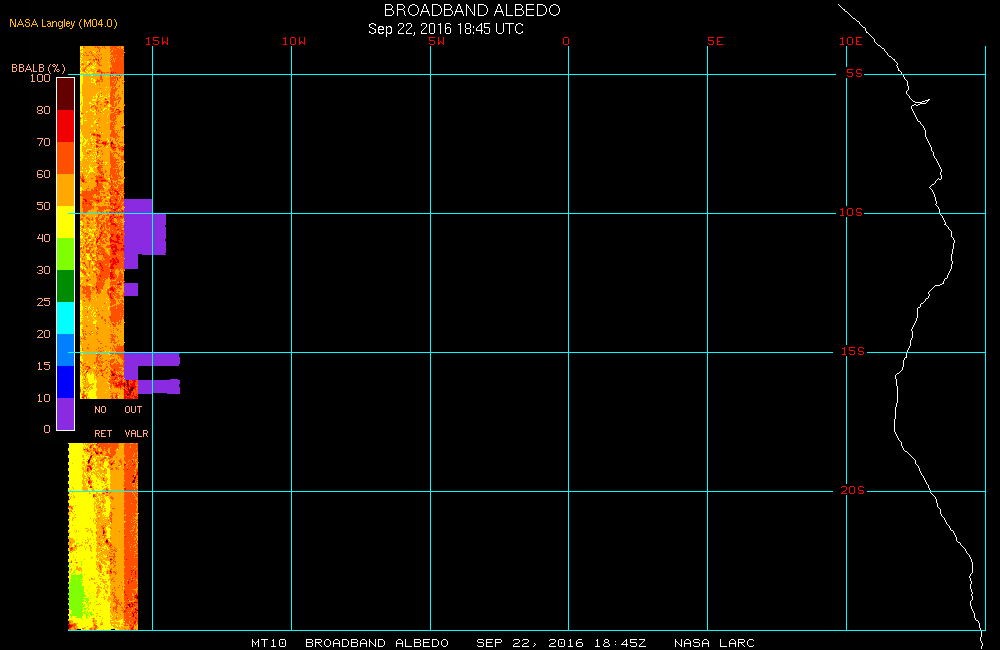Pick the red 70-80 legend swatch

pyautogui.click(x=66, y=126)
